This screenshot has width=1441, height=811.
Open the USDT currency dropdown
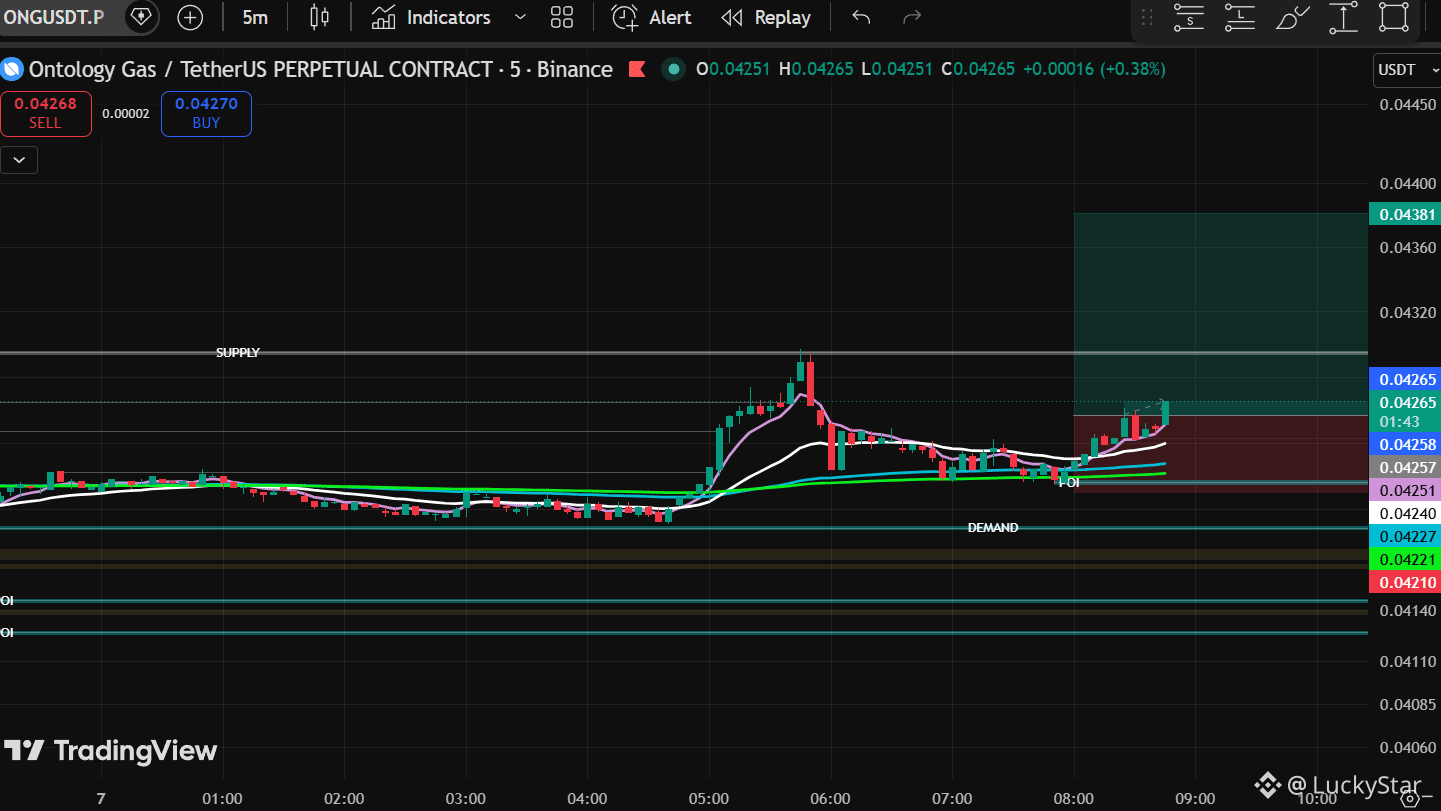coord(1406,70)
